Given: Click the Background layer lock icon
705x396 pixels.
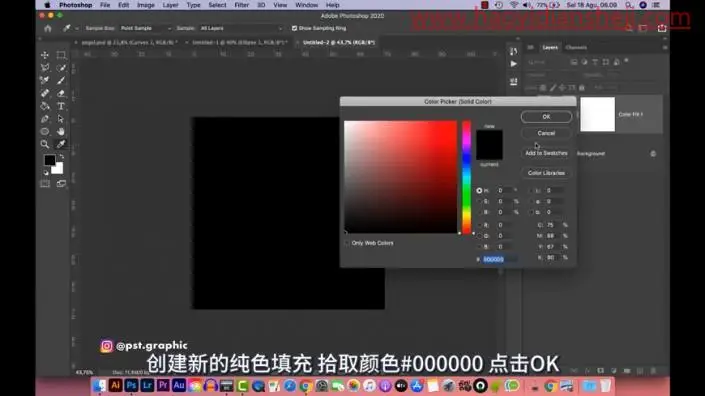Looking at the screenshot, I should 653,154.
